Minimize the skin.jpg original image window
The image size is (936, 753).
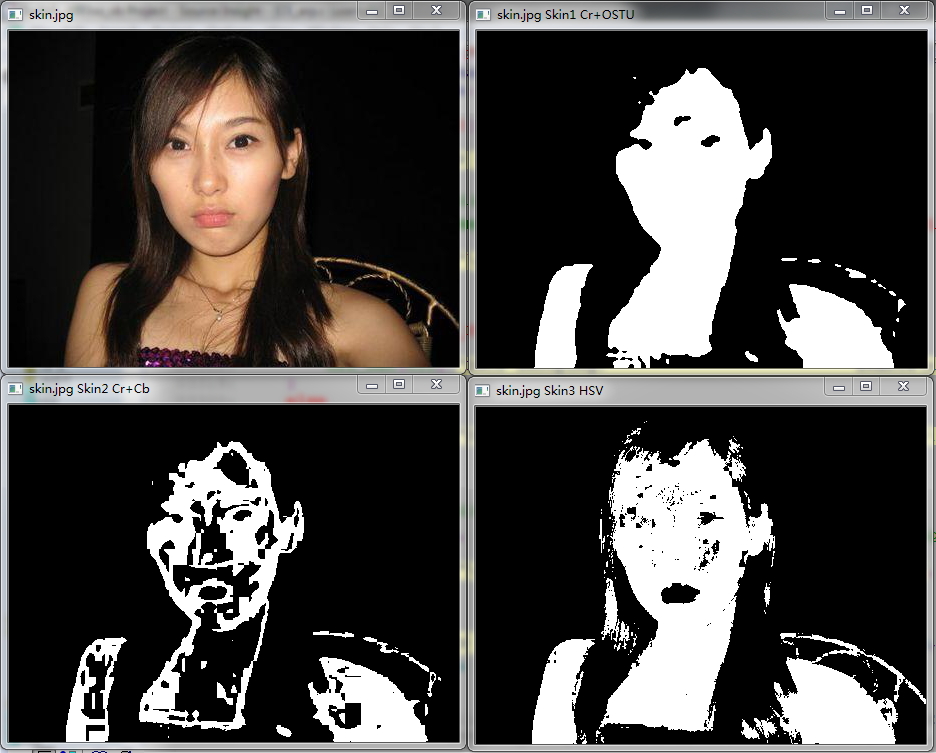tap(371, 11)
